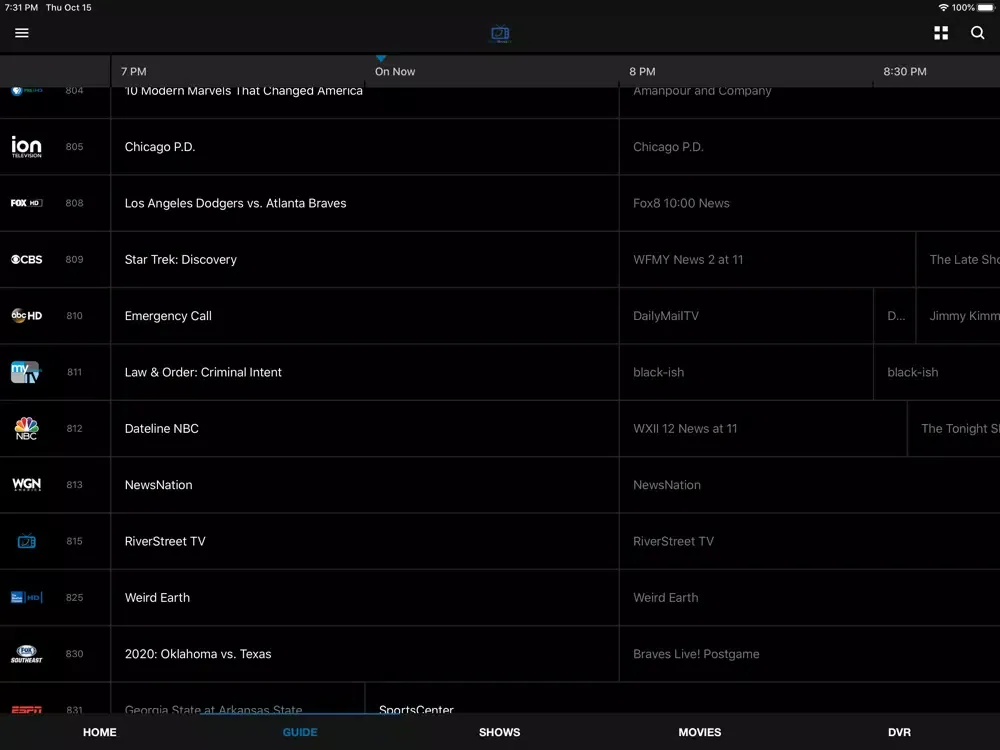Select the 8 PM time header
1000x750 pixels.
point(642,71)
